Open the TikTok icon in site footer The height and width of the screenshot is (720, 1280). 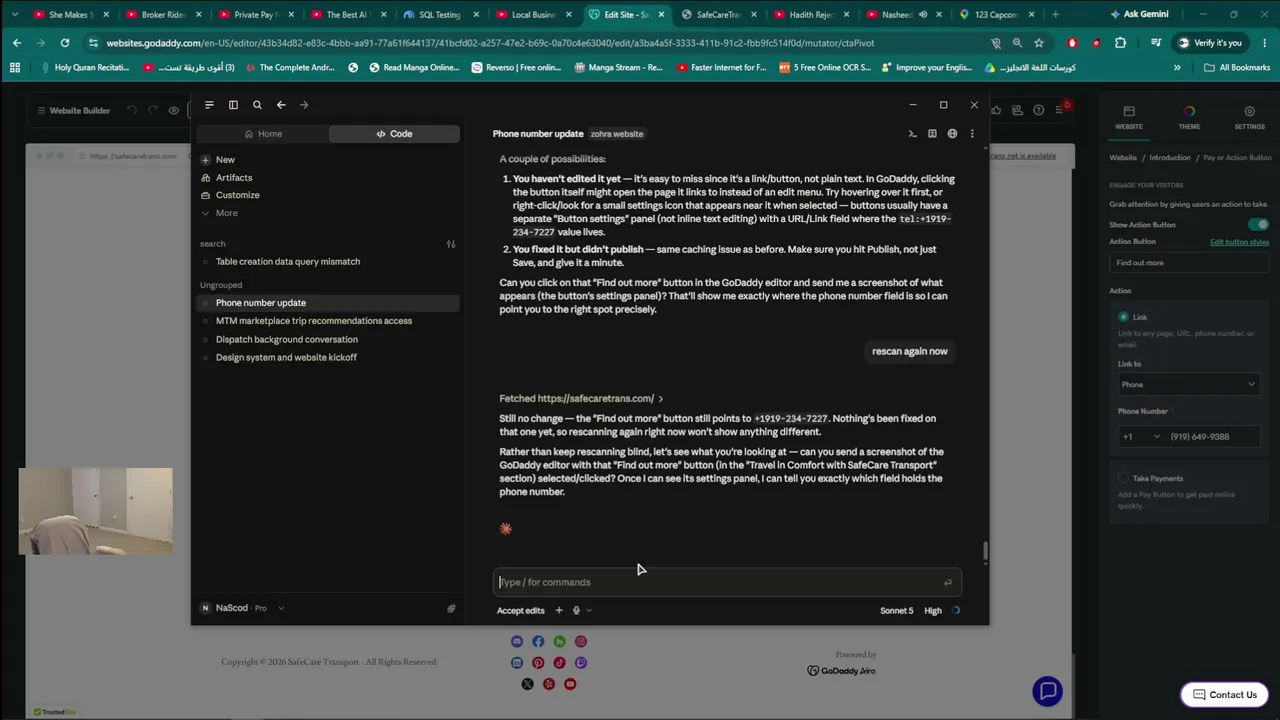click(x=559, y=663)
